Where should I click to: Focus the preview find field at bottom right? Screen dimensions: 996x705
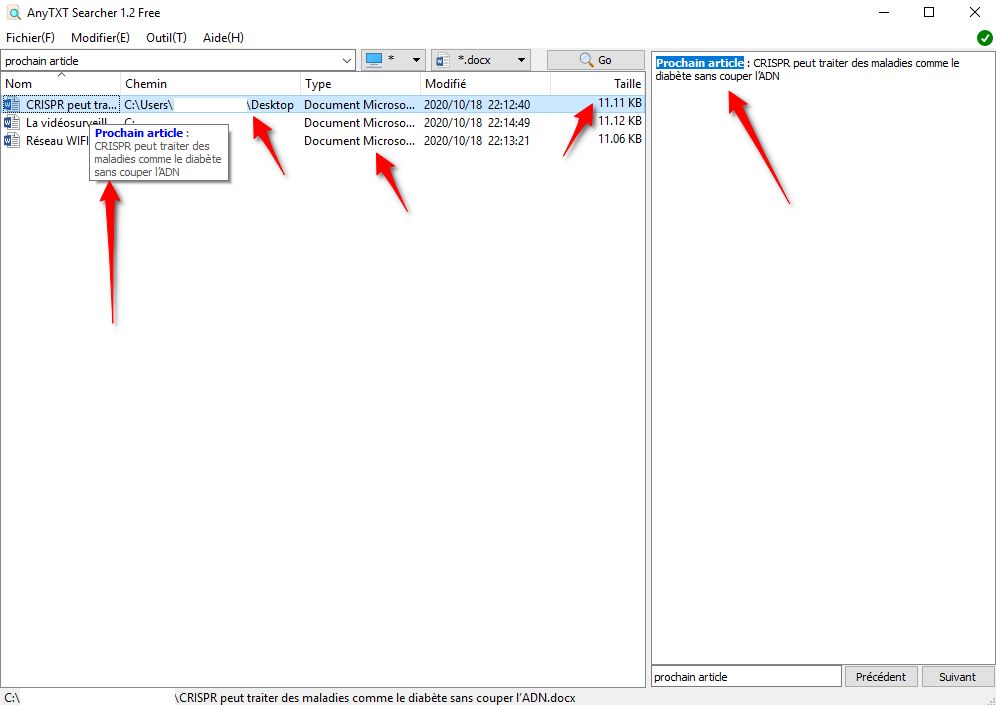(746, 676)
